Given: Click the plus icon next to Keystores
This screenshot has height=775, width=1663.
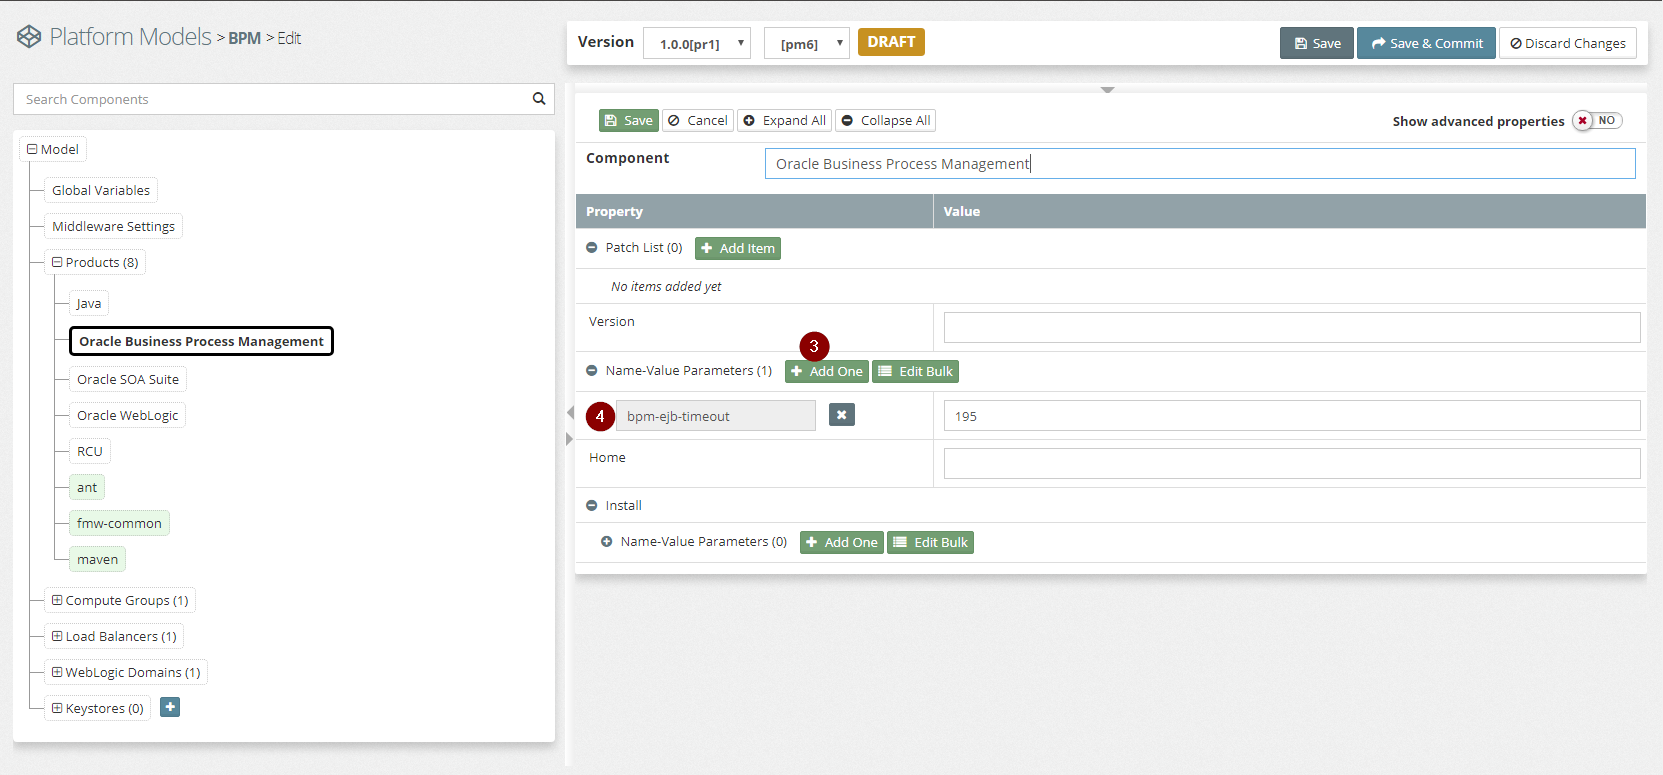Looking at the screenshot, I should 170,707.
